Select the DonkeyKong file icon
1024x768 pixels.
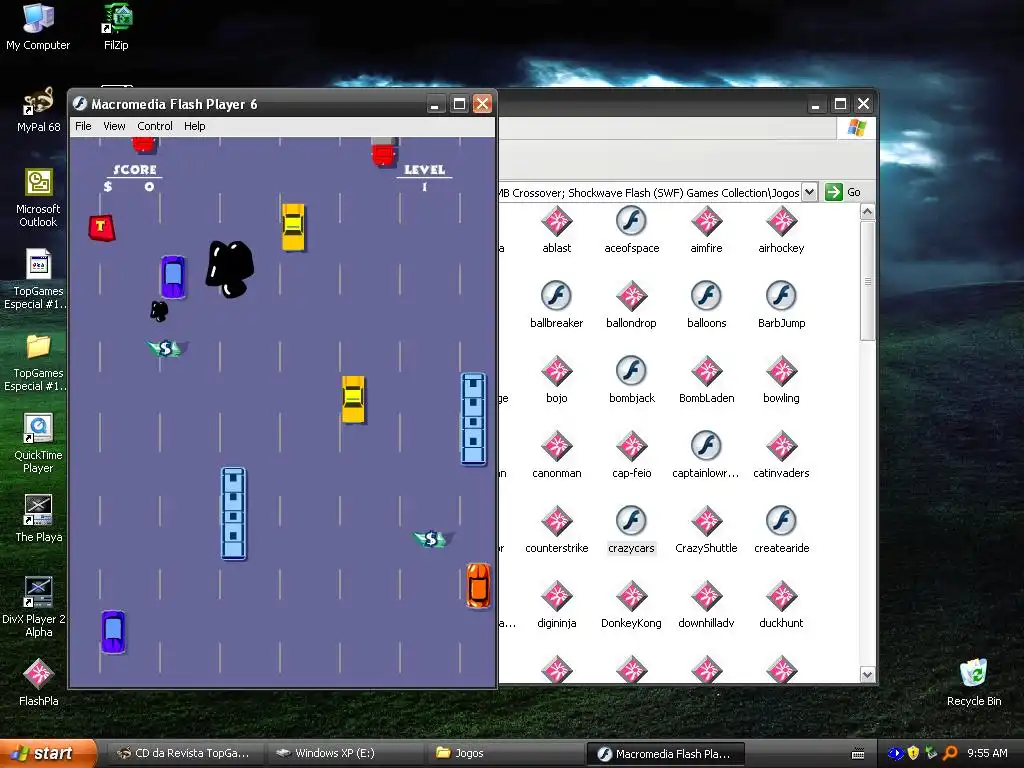(632, 597)
